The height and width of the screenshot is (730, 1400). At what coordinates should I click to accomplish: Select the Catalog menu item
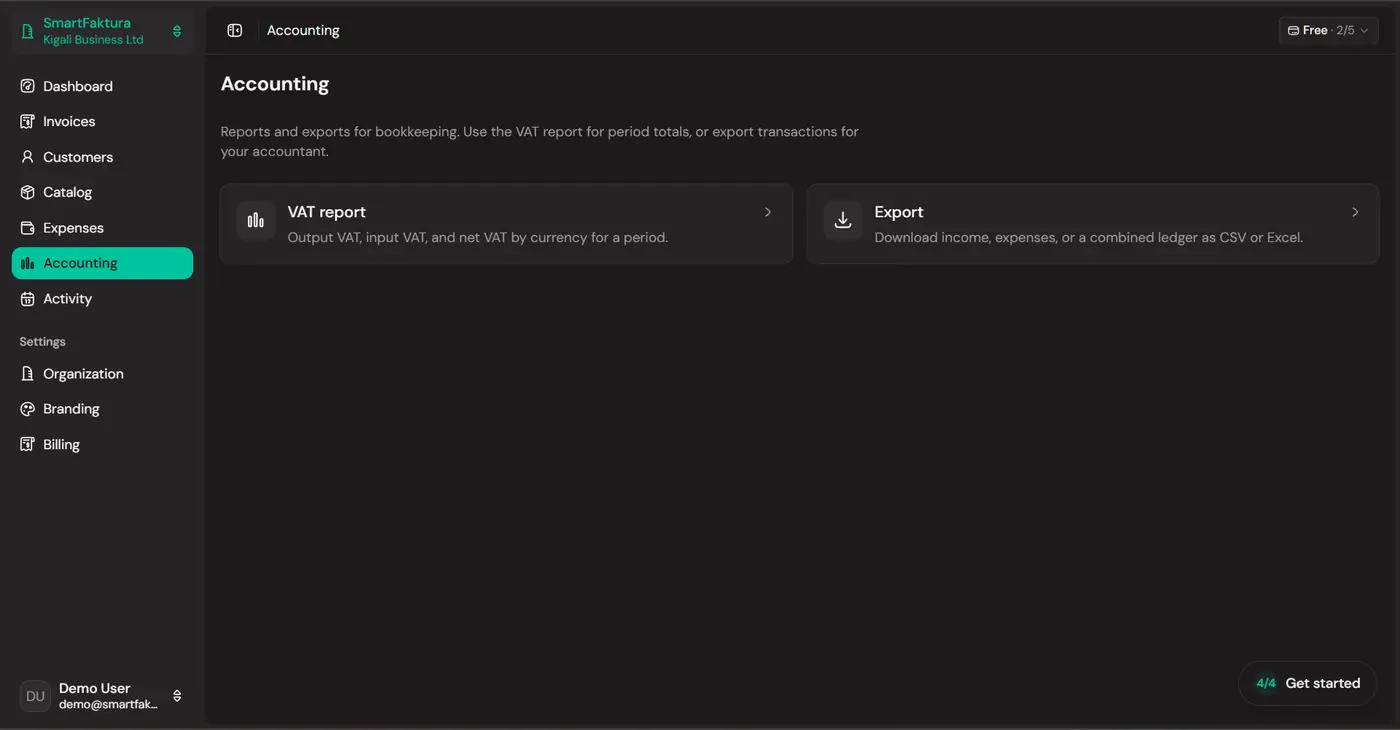click(102, 192)
